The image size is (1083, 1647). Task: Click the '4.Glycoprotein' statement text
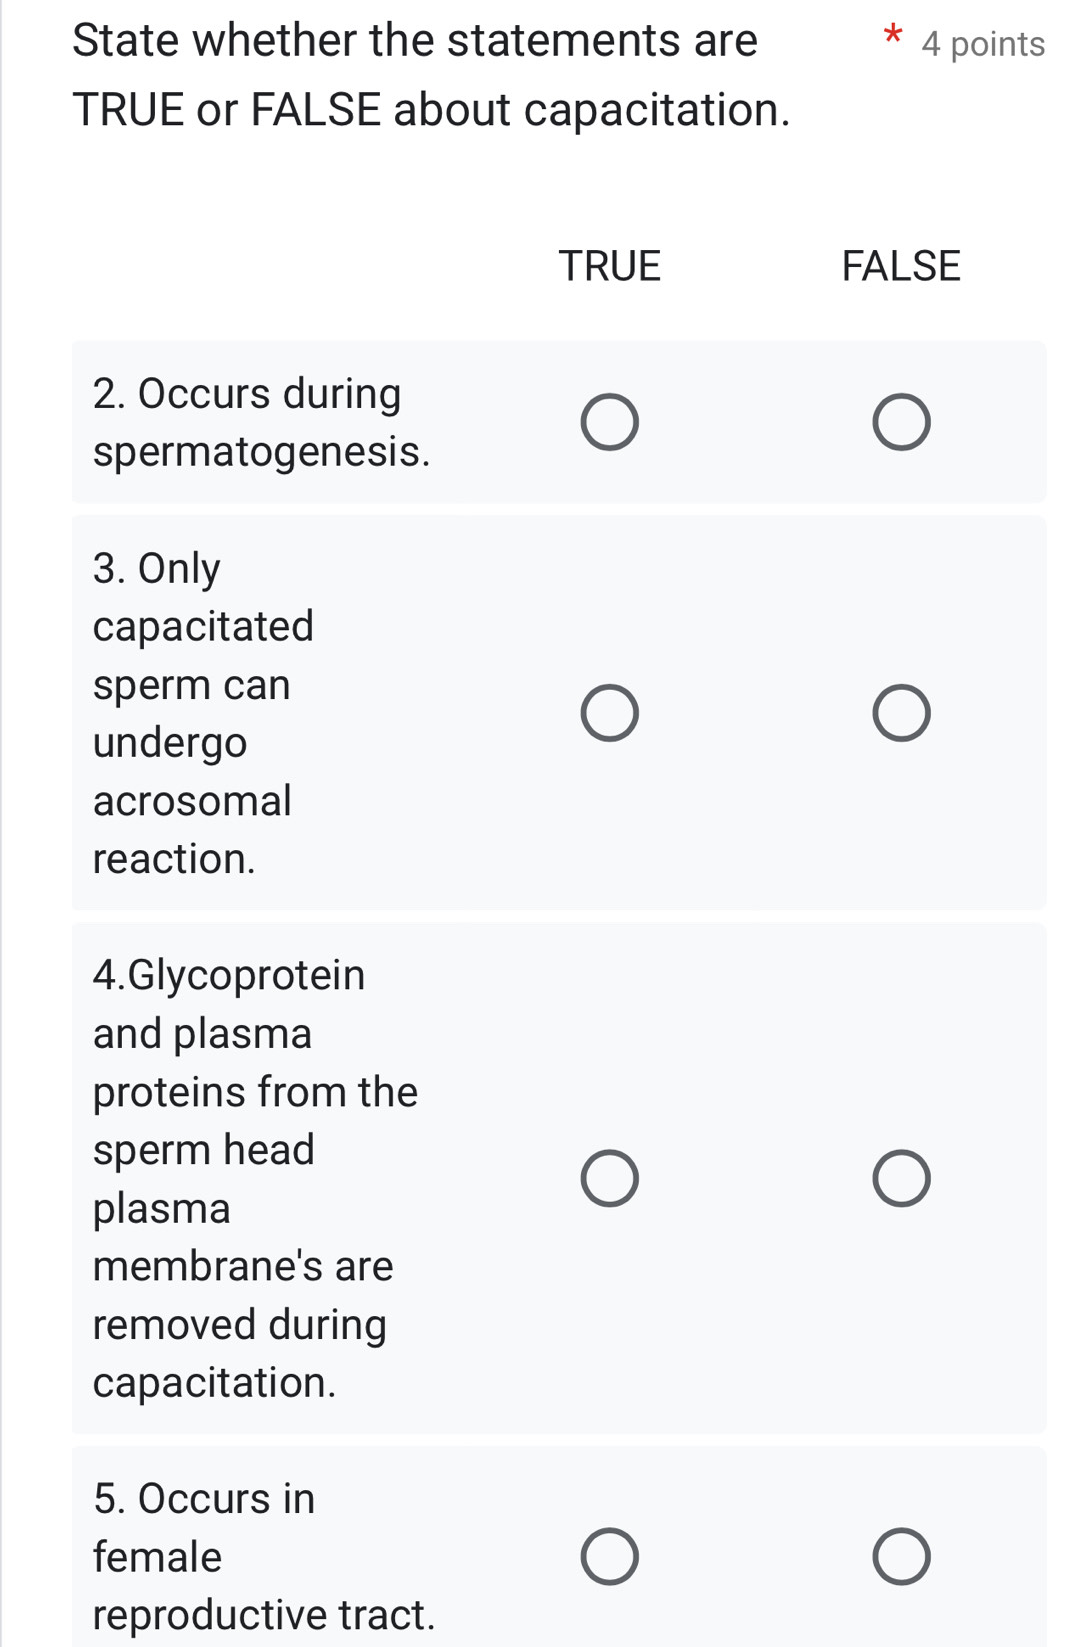coord(229,975)
